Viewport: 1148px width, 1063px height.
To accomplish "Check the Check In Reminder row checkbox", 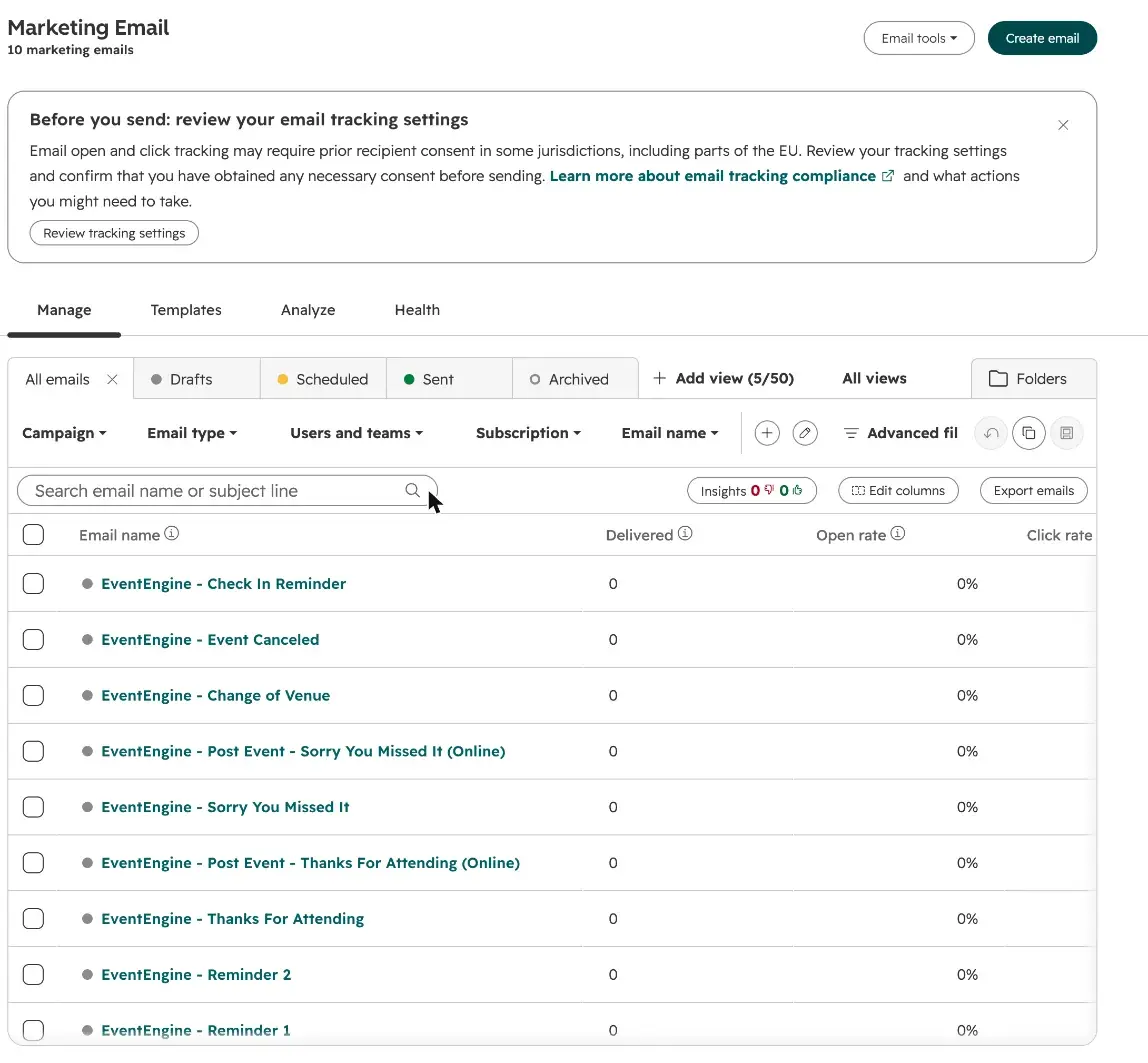I will tap(33, 583).
